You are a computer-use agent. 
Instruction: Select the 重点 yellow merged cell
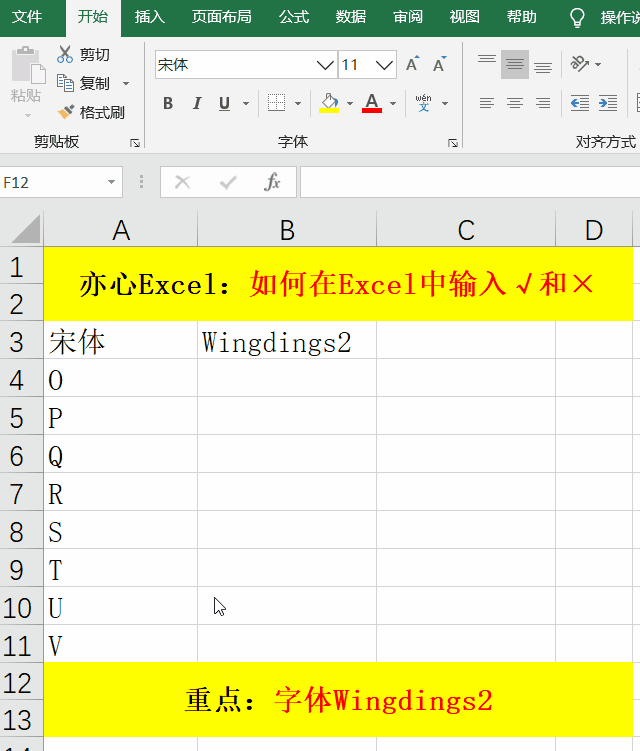pyautogui.click(x=338, y=700)
